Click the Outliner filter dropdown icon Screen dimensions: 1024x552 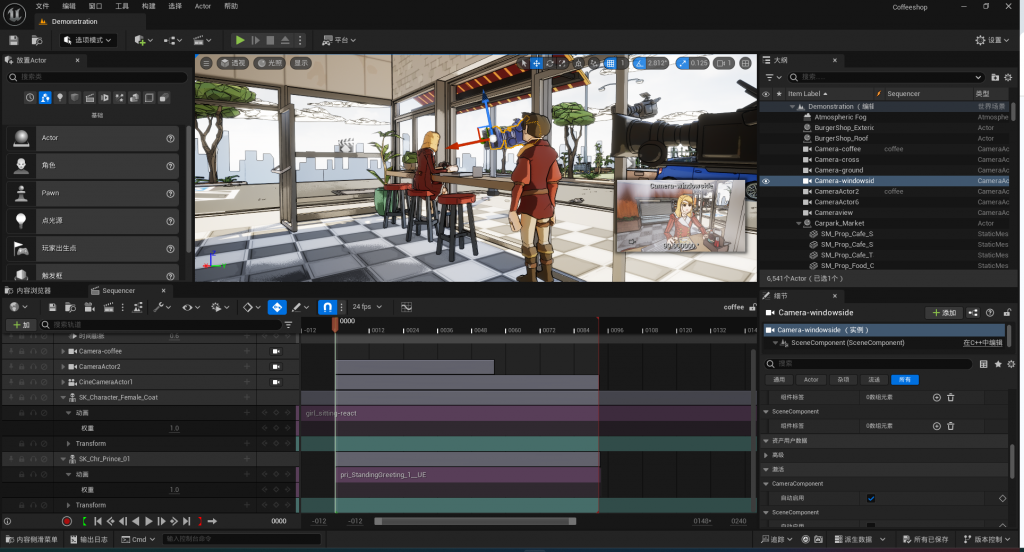pyautogui.click(x=772, y=77)
